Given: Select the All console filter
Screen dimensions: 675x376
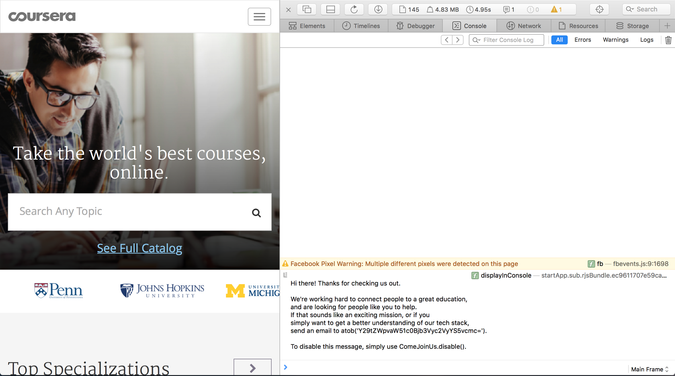Looking at the screenshot, I should (559, 40).
